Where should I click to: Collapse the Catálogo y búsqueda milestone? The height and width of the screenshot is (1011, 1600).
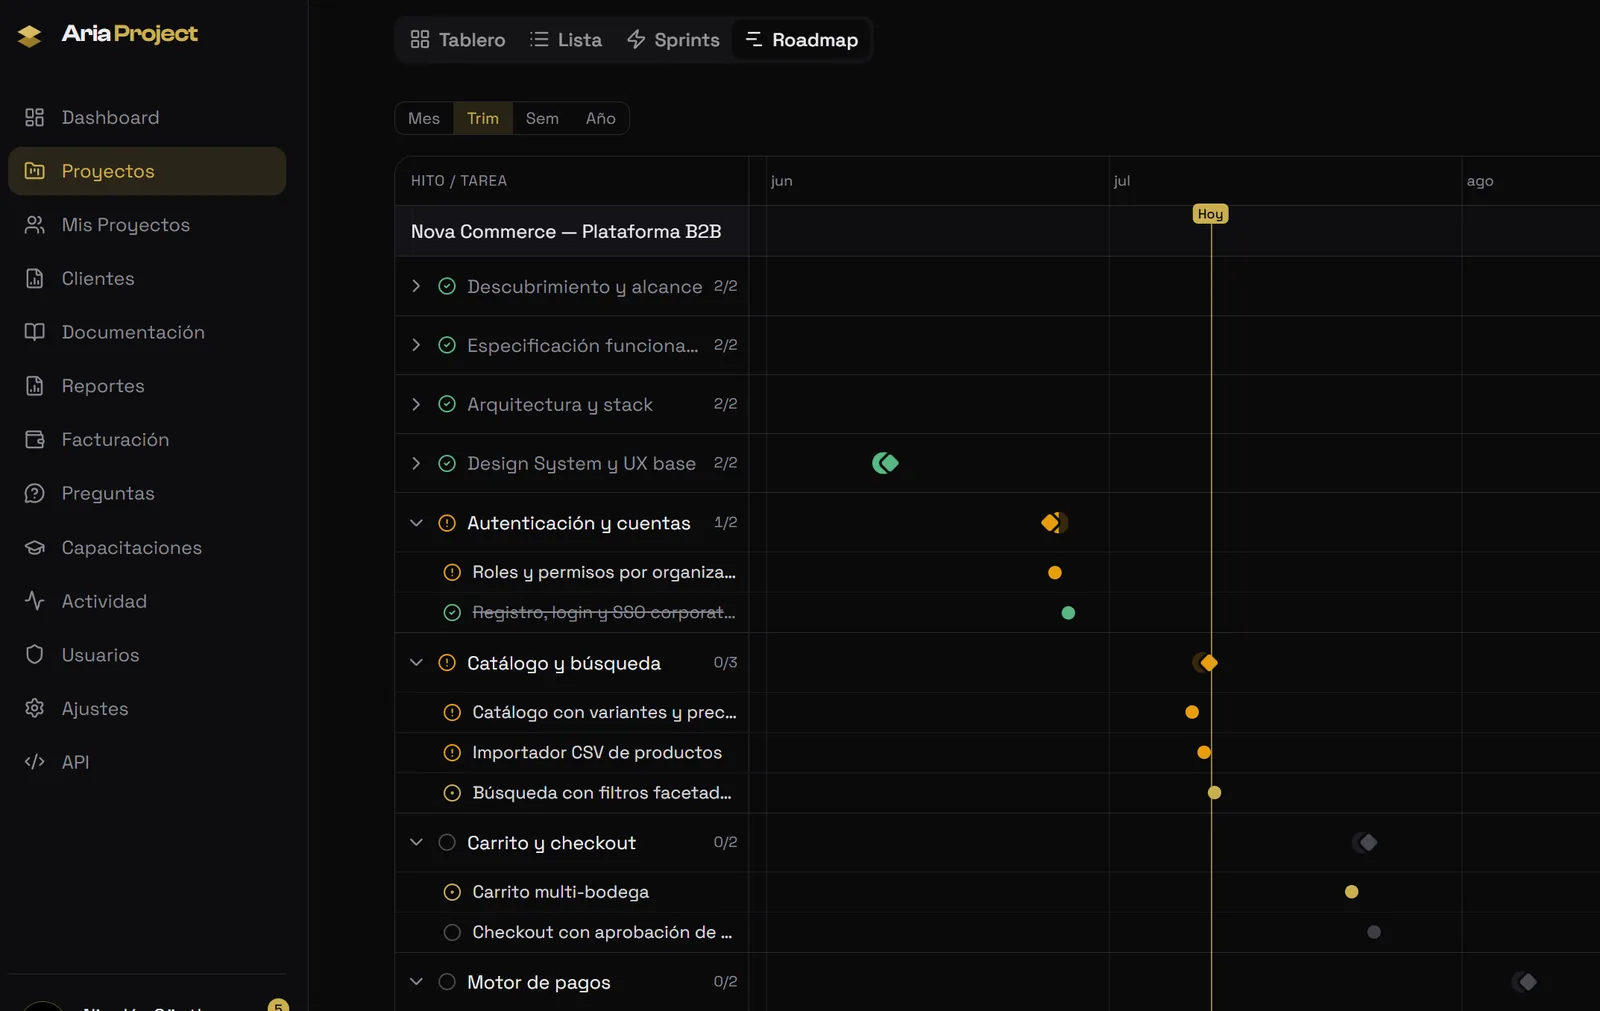[x=416, y=663]
